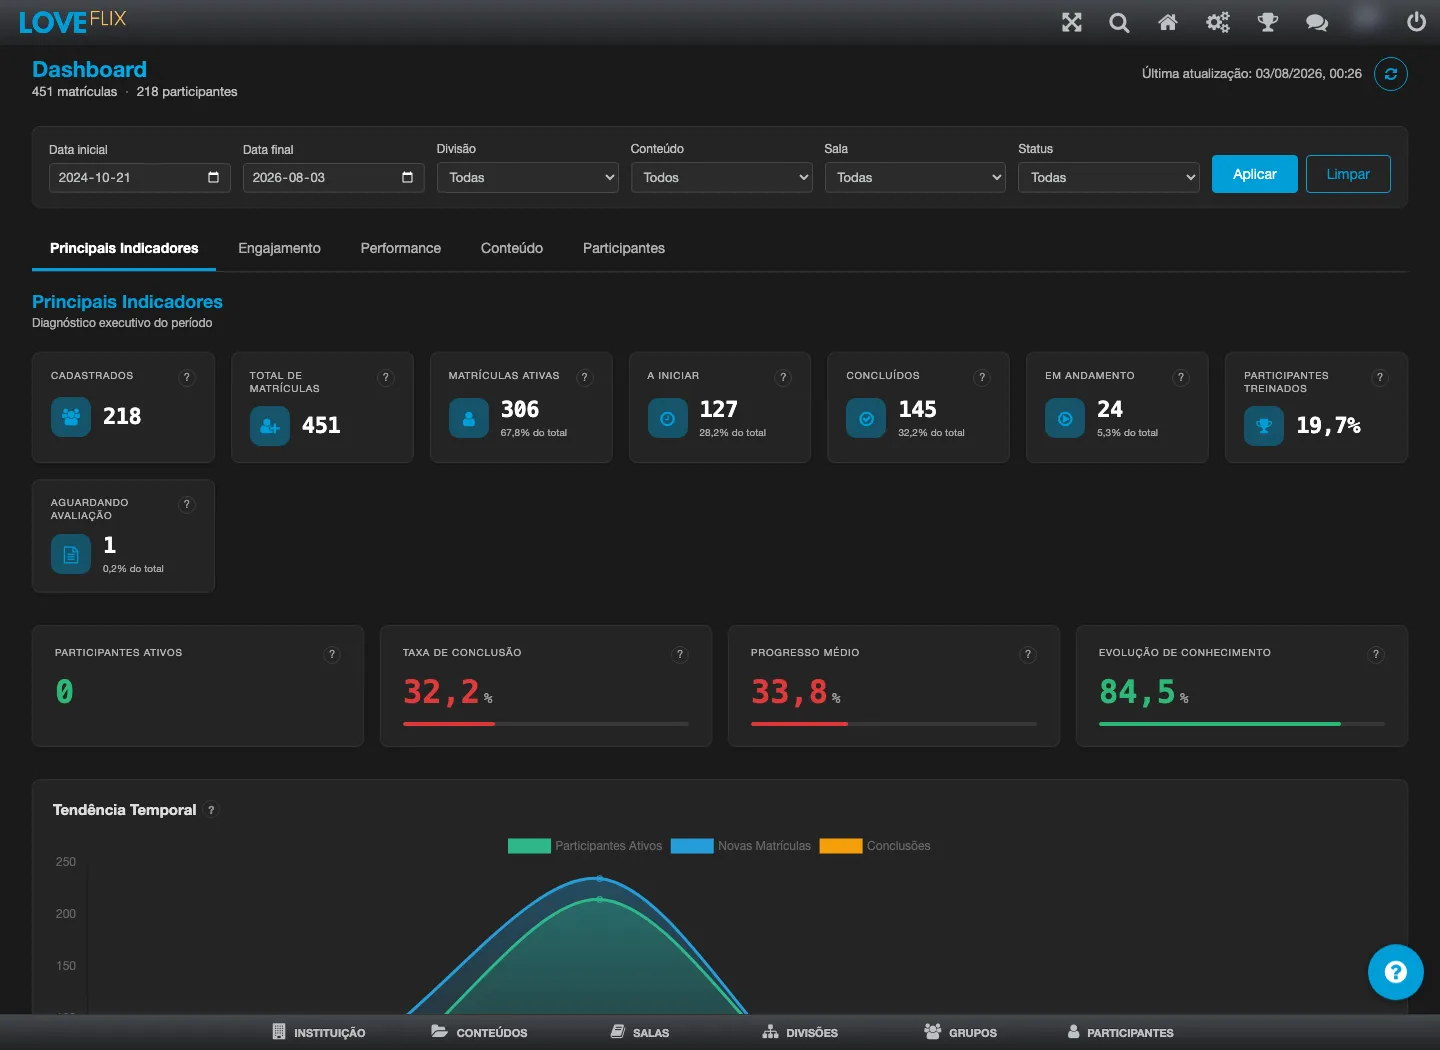Open settings using the gears icon
1440x1050 pixels.
pos(1218,22)
